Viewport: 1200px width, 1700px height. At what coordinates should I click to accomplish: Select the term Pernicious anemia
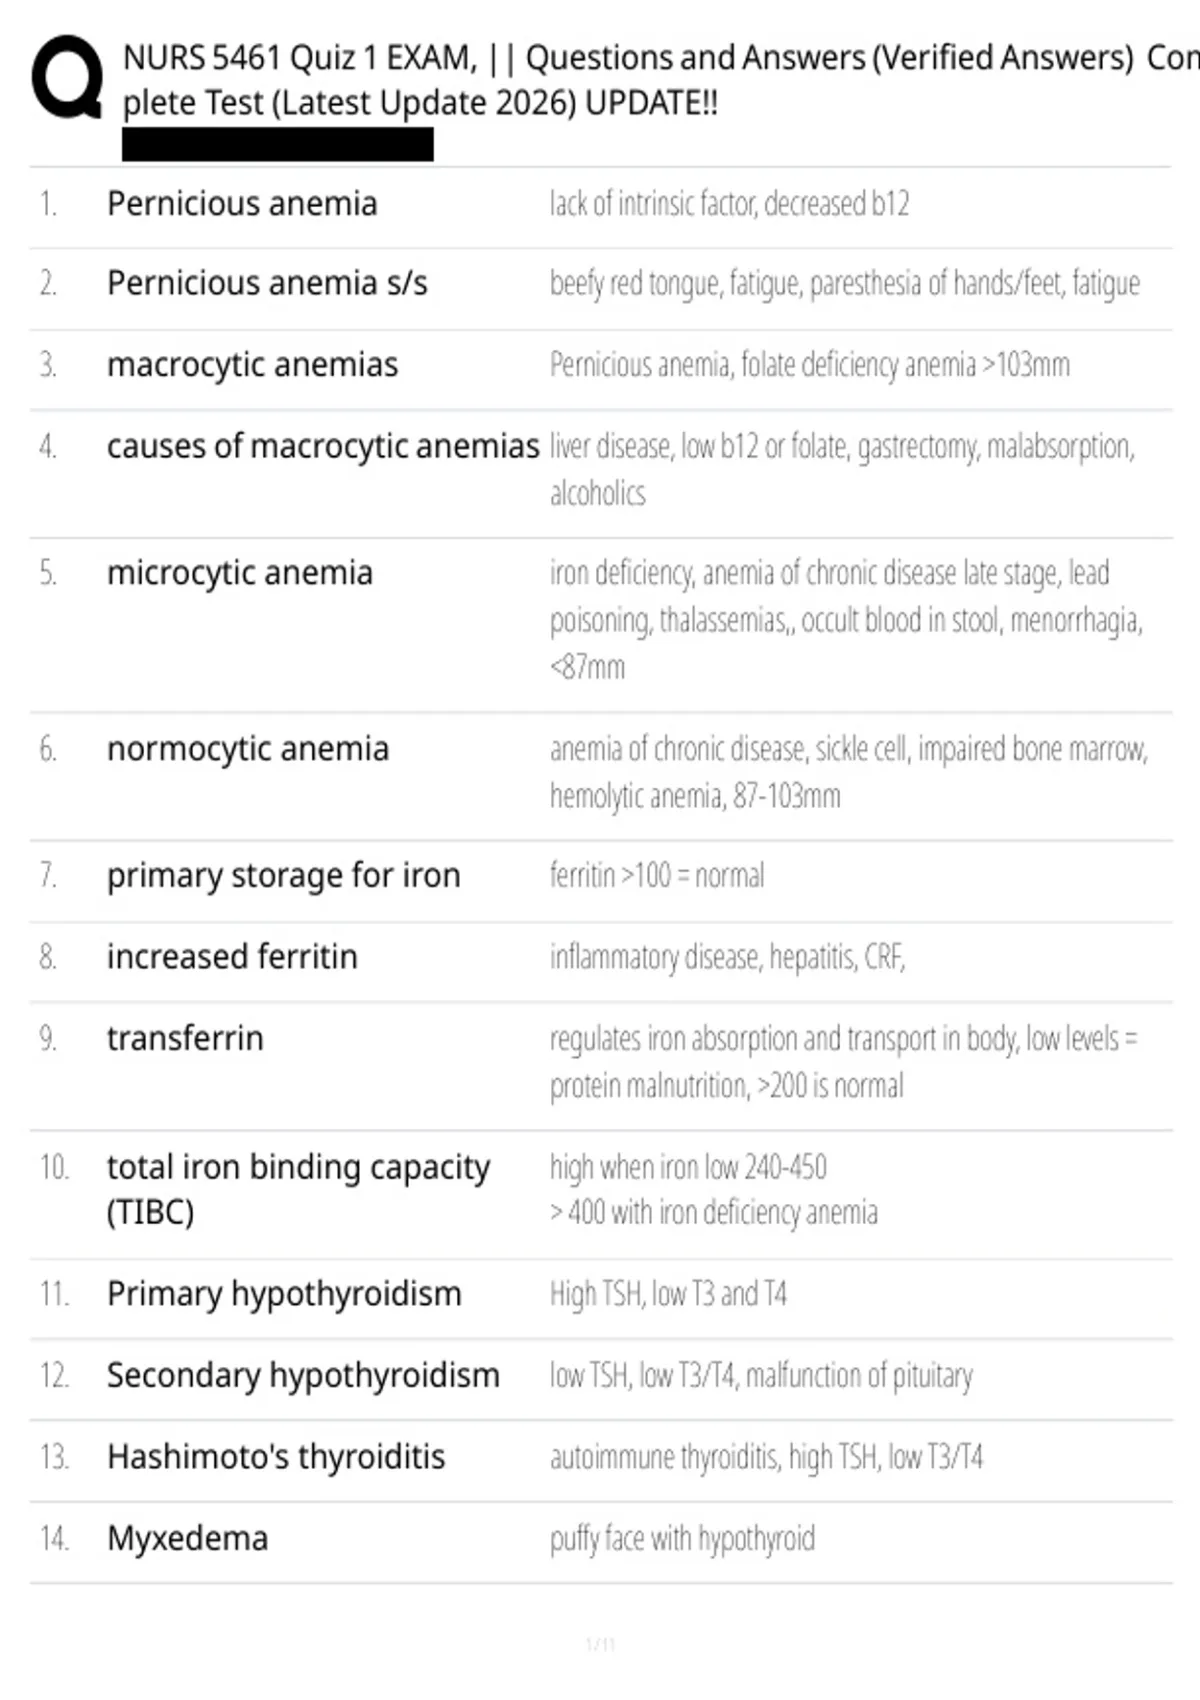tap(242, 204)
